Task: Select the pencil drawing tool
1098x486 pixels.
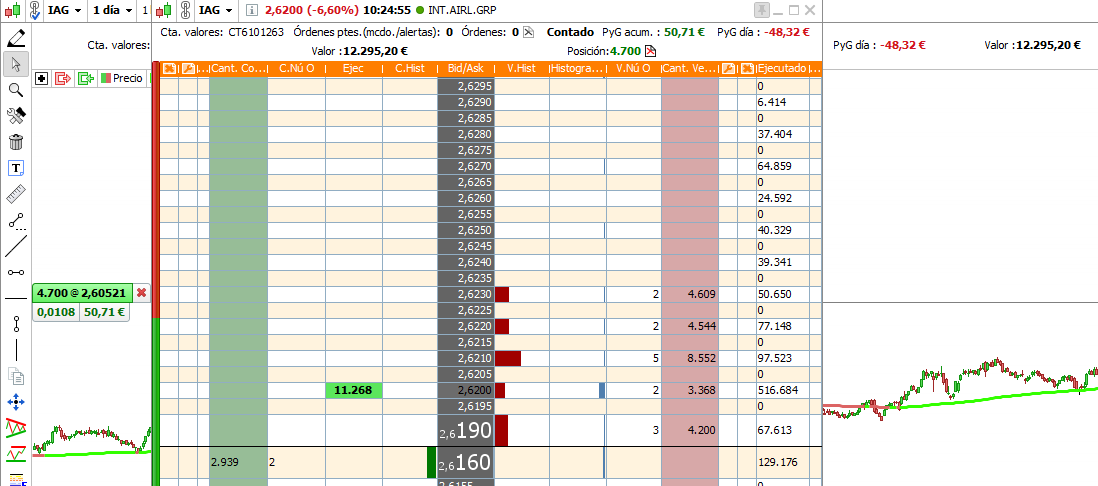Action: click(x=16, y=38)
